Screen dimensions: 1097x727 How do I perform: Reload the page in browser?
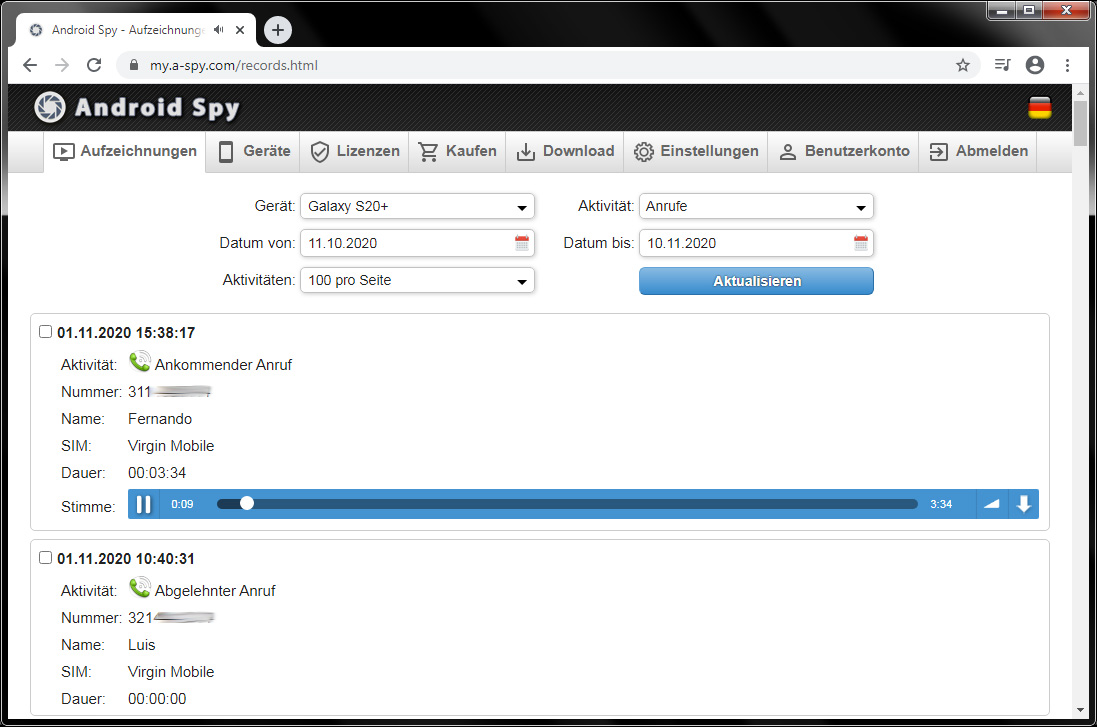(94, 65)
